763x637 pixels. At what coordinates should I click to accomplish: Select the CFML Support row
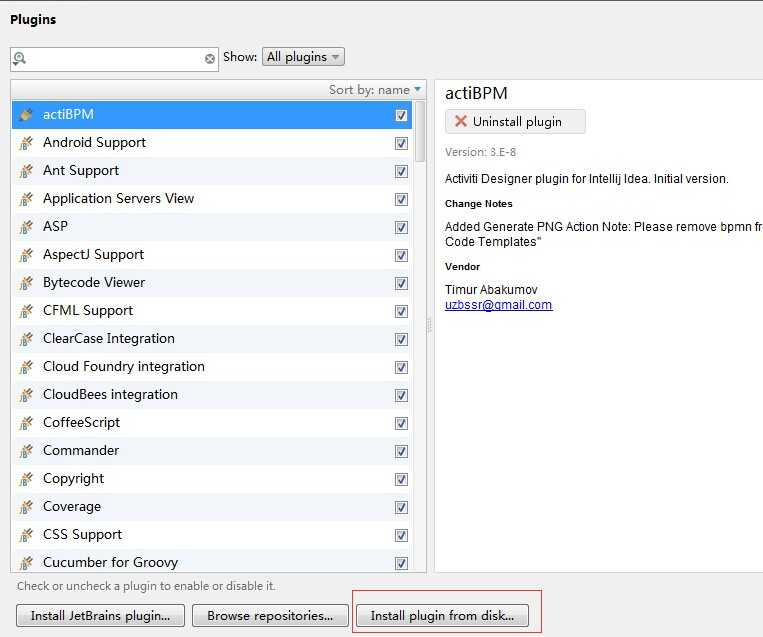coord(212,311)
